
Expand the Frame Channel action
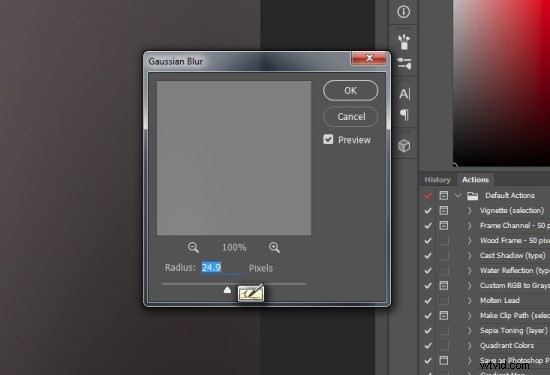(470, 225)
